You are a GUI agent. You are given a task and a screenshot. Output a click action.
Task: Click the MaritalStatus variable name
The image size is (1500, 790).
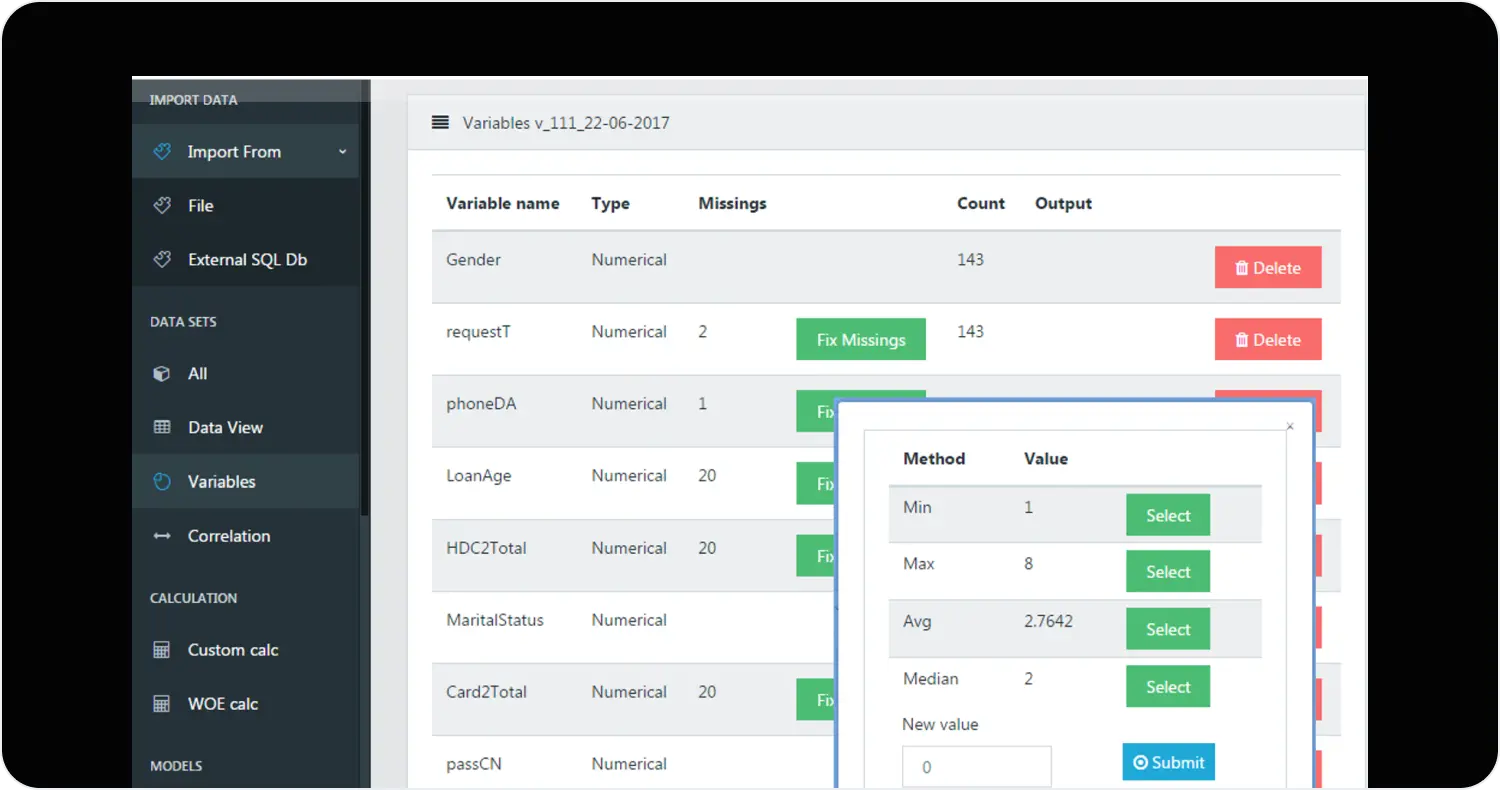click(x=495, y=619)
